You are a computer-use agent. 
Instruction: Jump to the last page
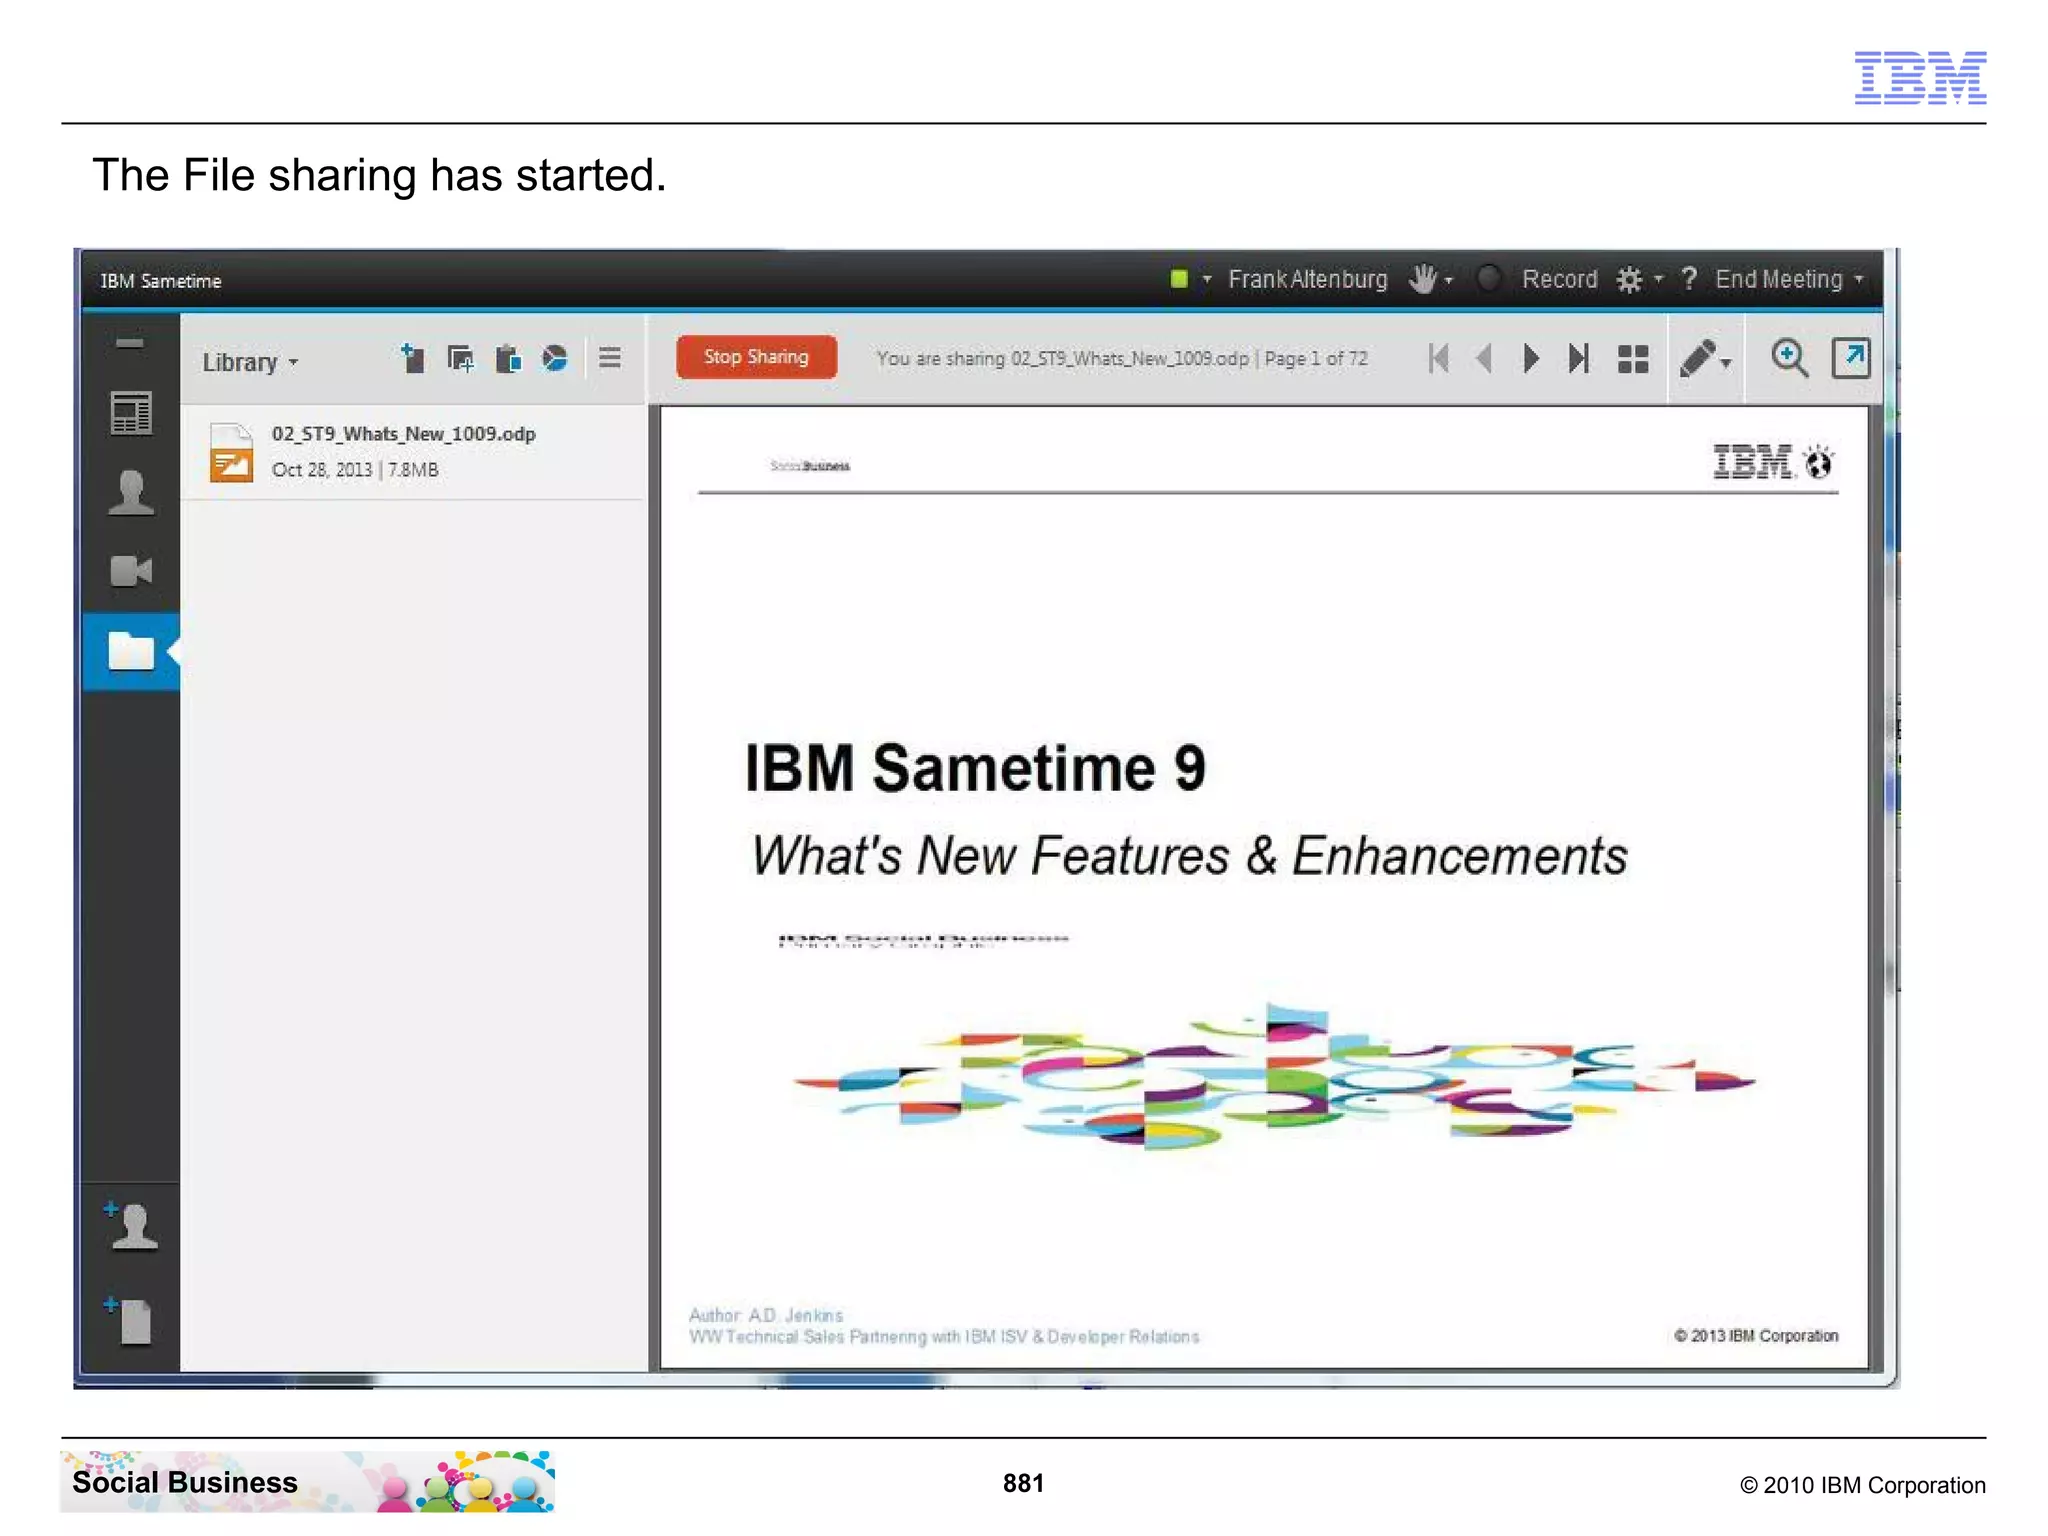(x=1578, y=358)
